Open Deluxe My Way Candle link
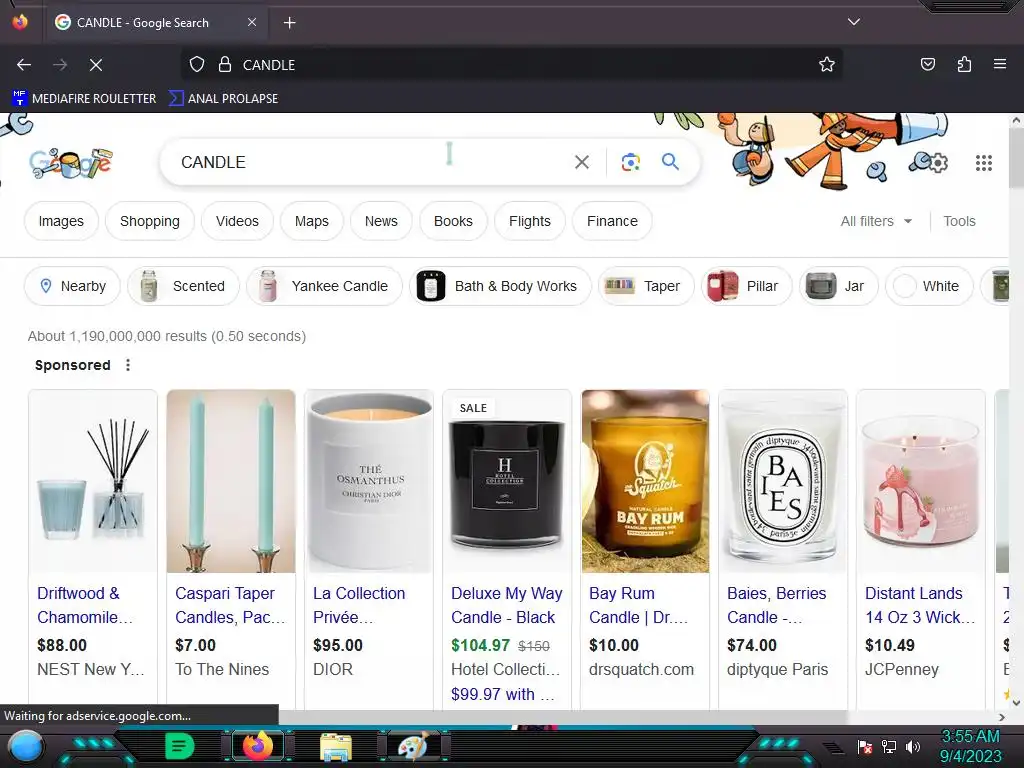This screenshot has height=768, width=1024. click(507, 605)
